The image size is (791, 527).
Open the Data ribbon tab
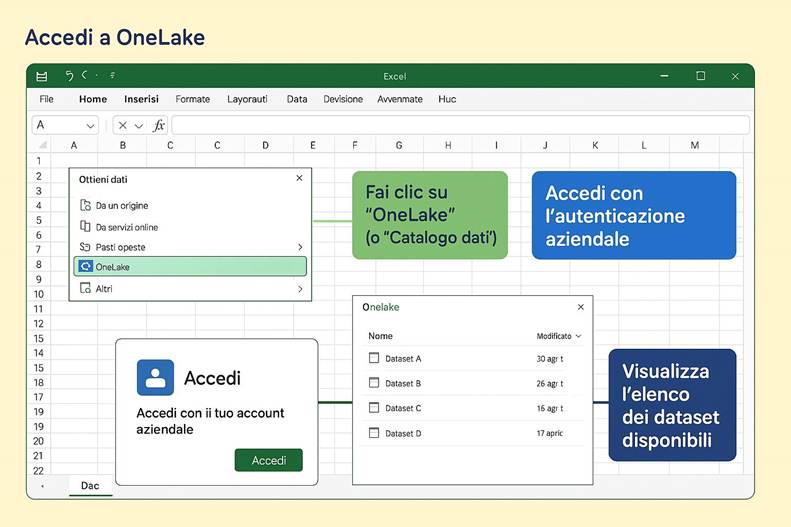[297, 99]
